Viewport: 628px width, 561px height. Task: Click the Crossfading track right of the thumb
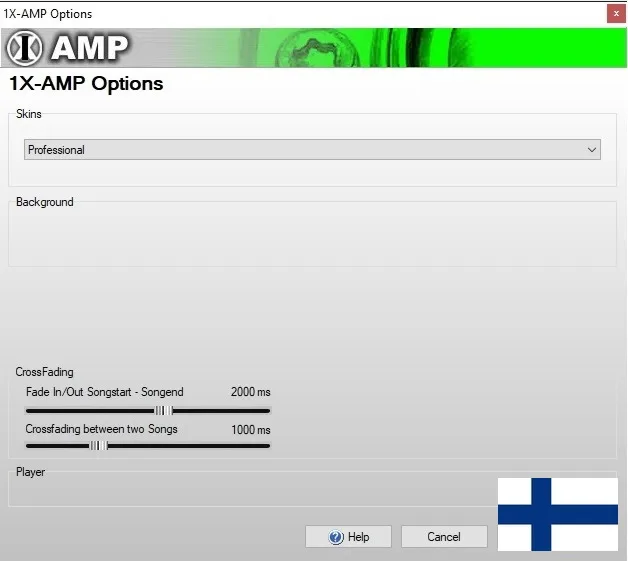coord(190,446)
